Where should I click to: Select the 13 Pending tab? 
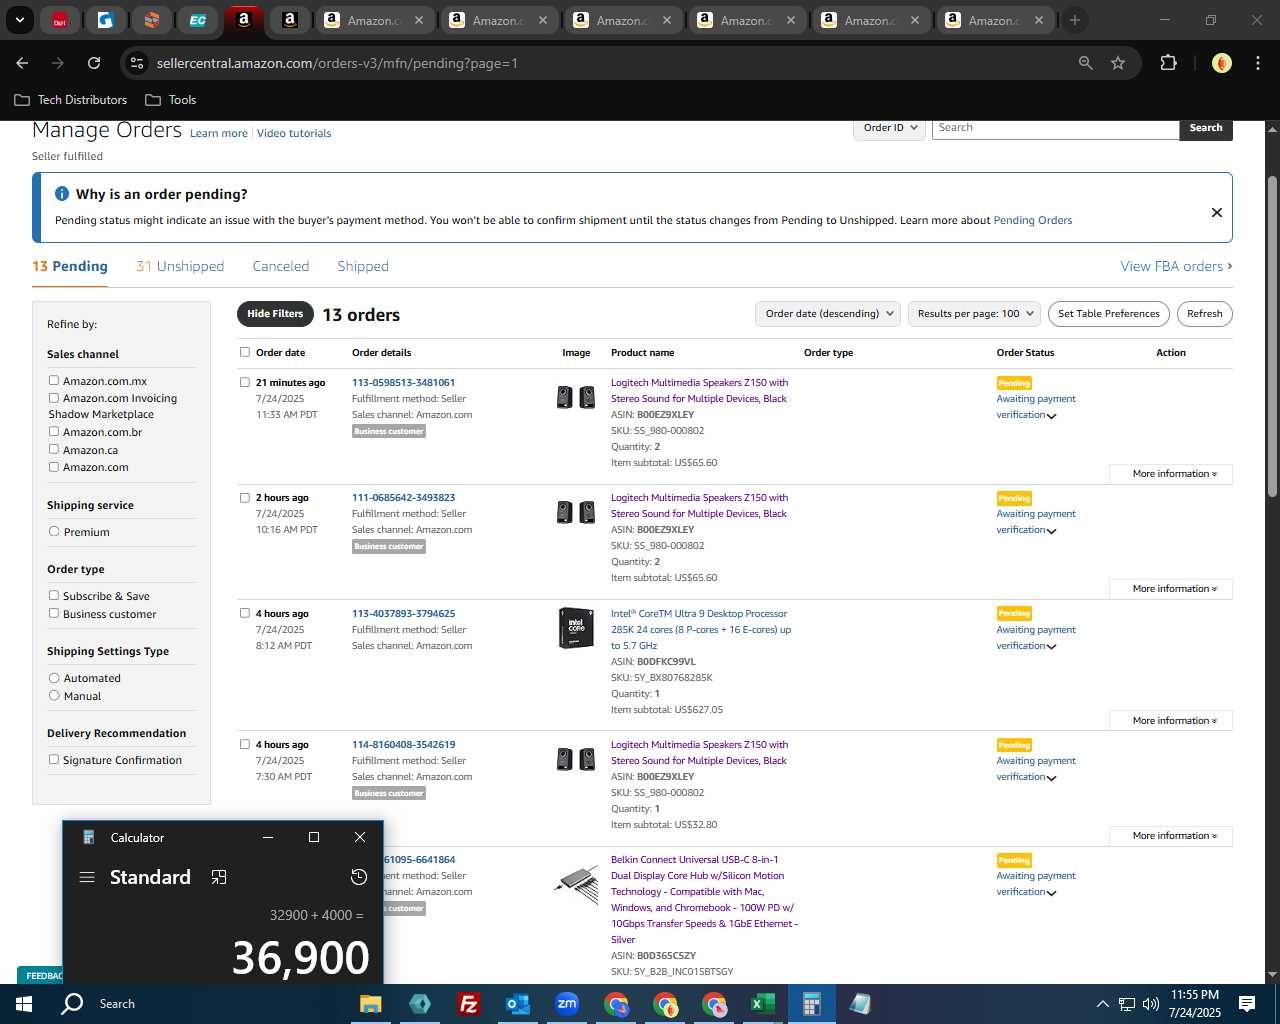tap(70, 266)
